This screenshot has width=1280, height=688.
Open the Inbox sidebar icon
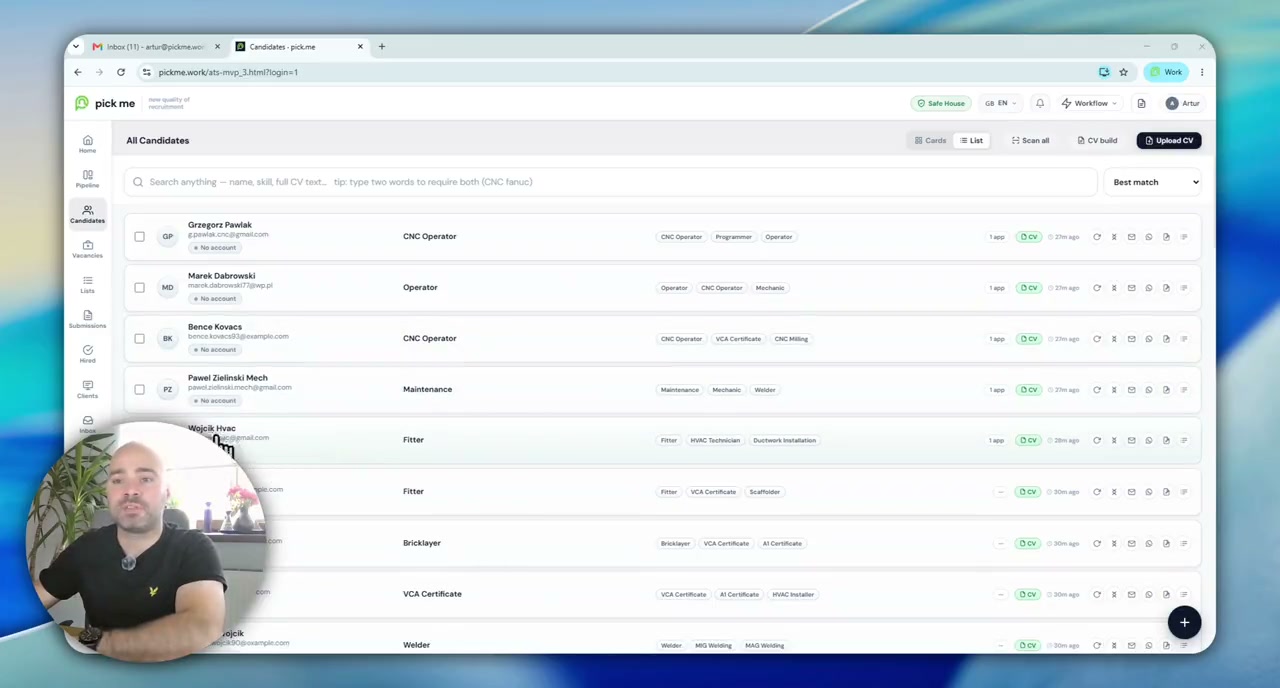[87, 424]
